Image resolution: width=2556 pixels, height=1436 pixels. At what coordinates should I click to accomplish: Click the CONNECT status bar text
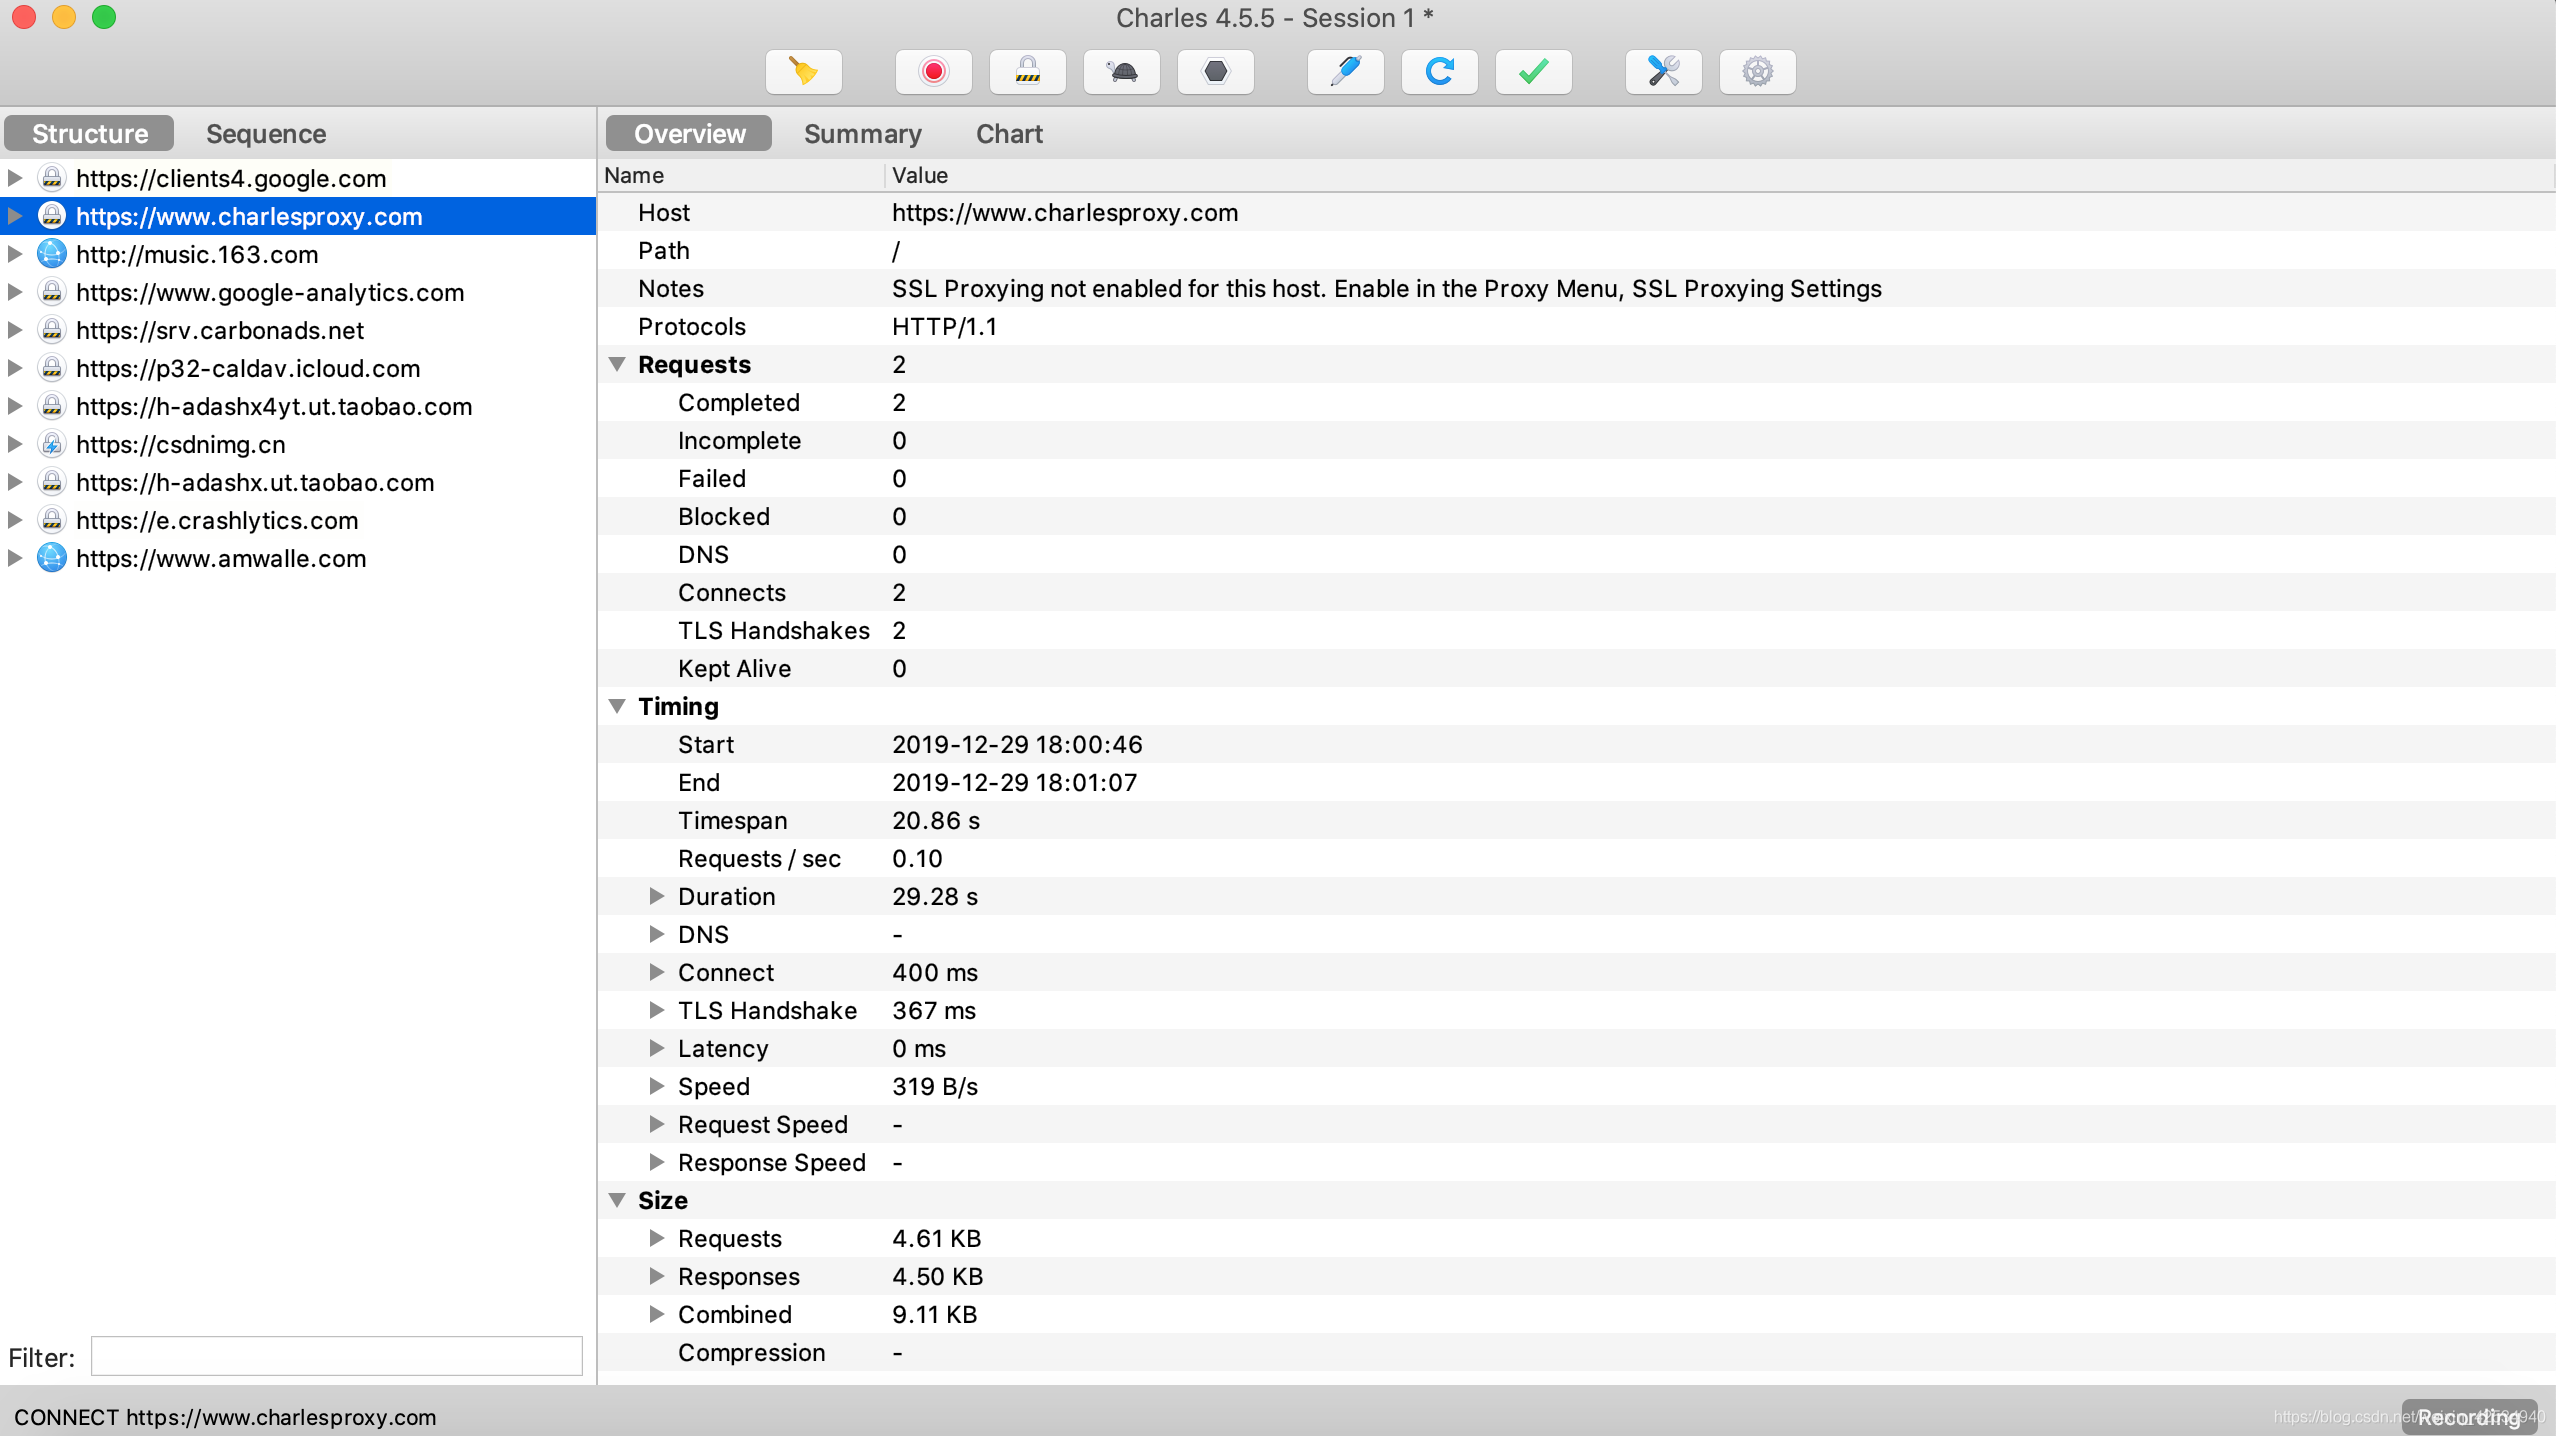tap(225, 1417)
